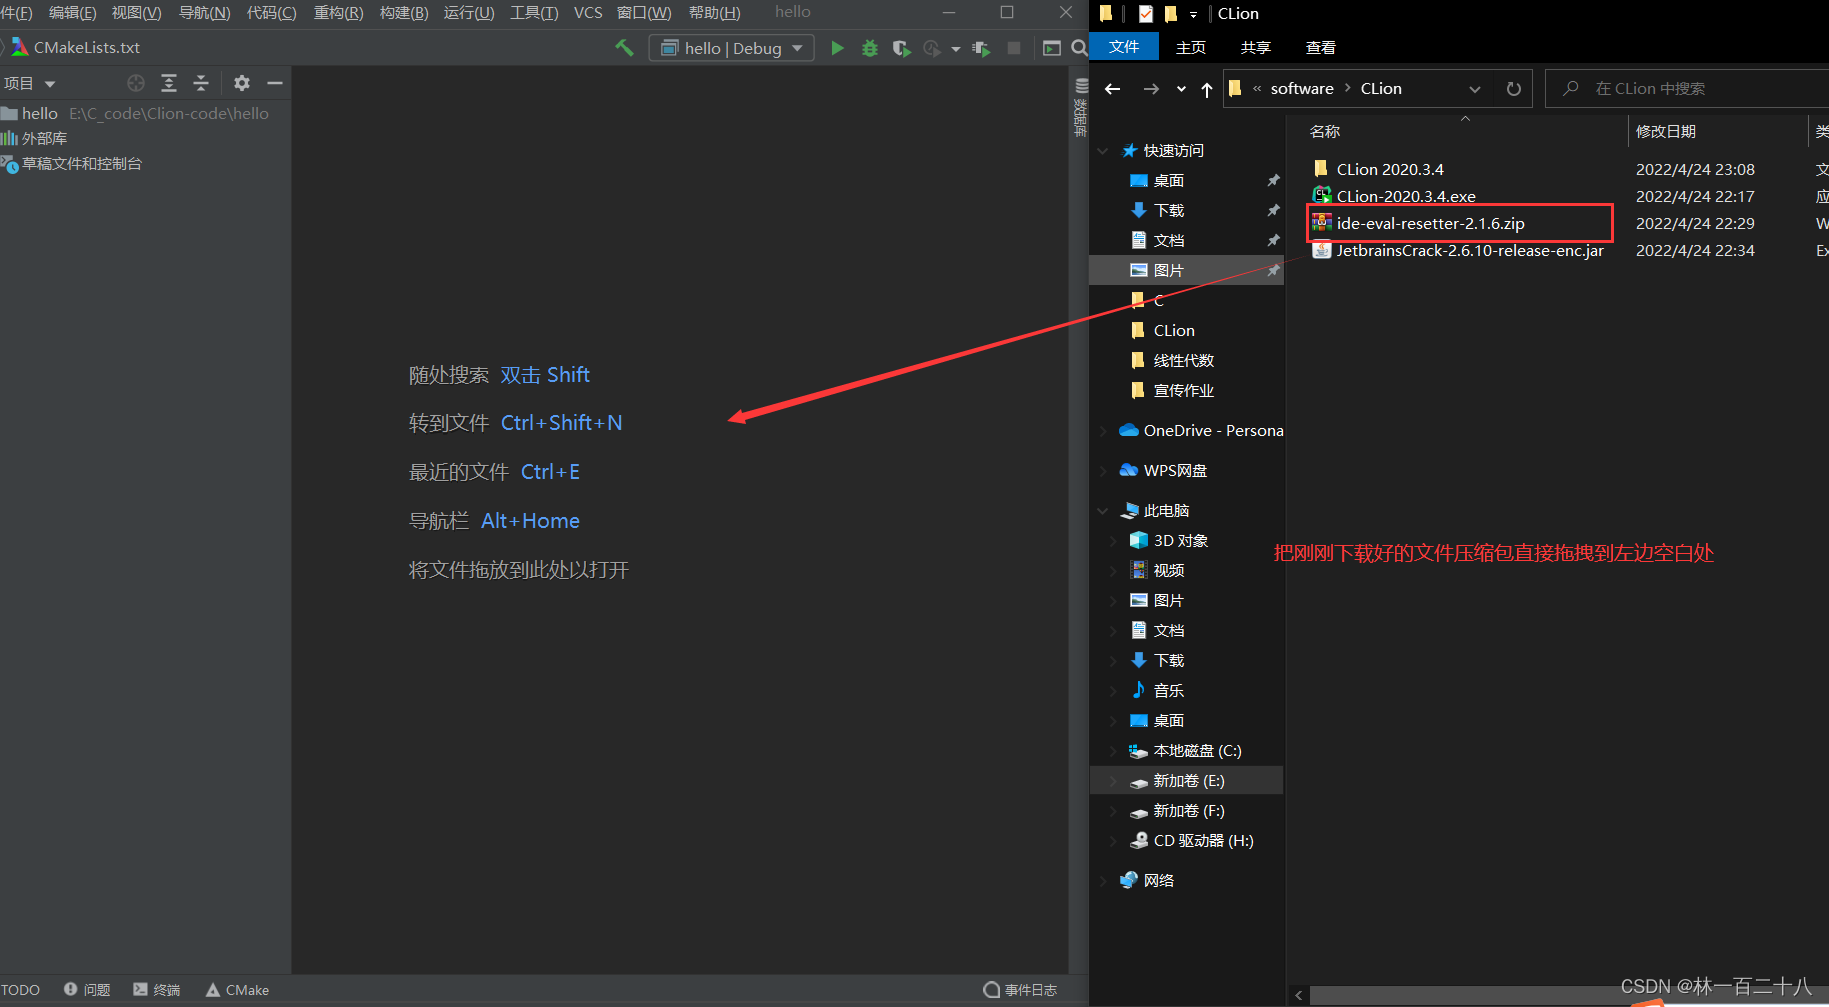This screenshot has height=1007, width=1829.
Task: Switch to the 查看 ribbon tab in Explorer
Action: coord(1321,47)
